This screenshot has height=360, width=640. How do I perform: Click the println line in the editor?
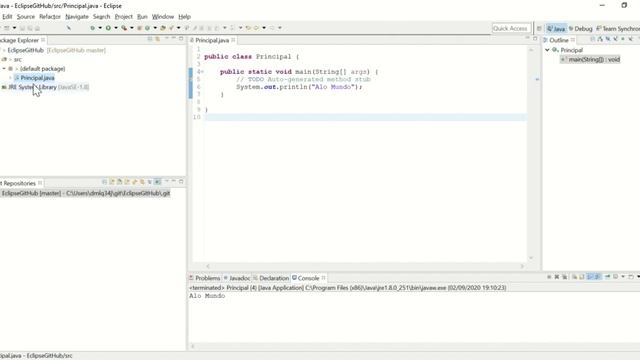pyautogui.click(x=299, y=87)
